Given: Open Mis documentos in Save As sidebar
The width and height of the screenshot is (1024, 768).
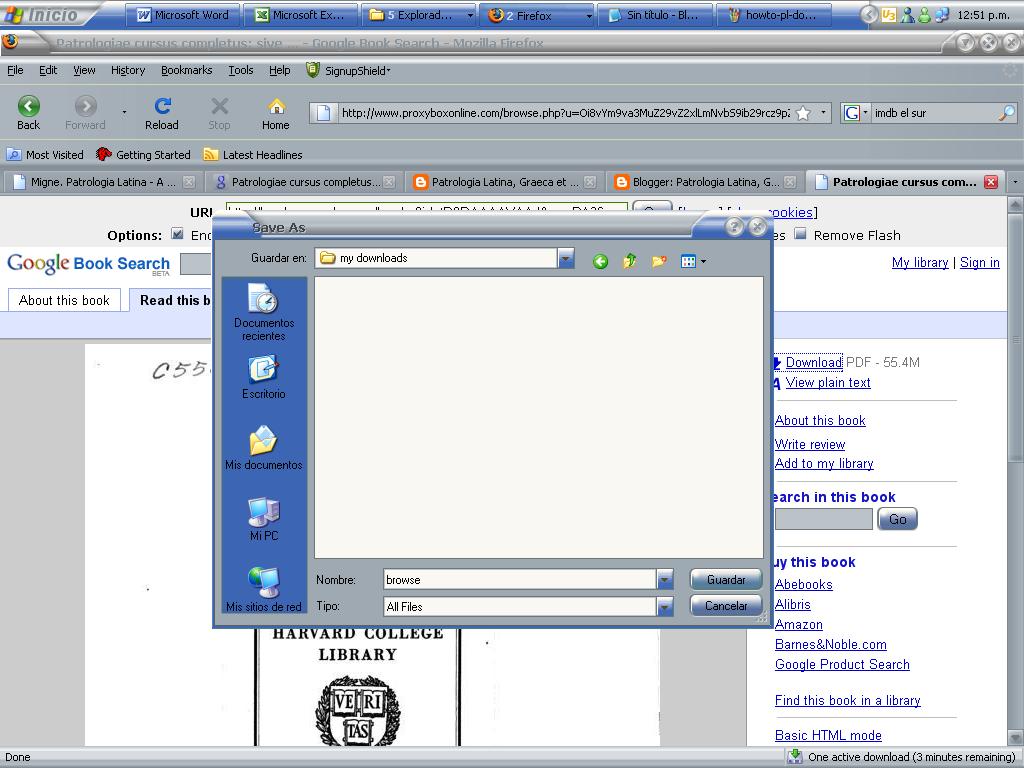Looking at the screenshot, I should coord(264,448).
